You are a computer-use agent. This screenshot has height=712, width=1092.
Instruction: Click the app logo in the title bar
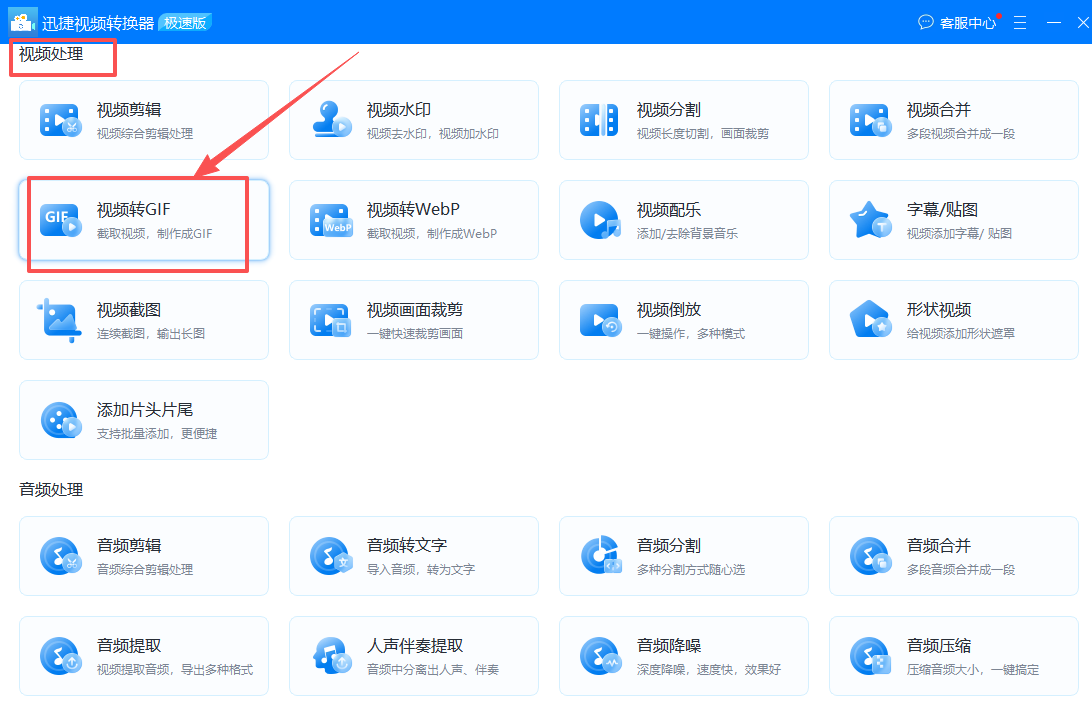21,21
